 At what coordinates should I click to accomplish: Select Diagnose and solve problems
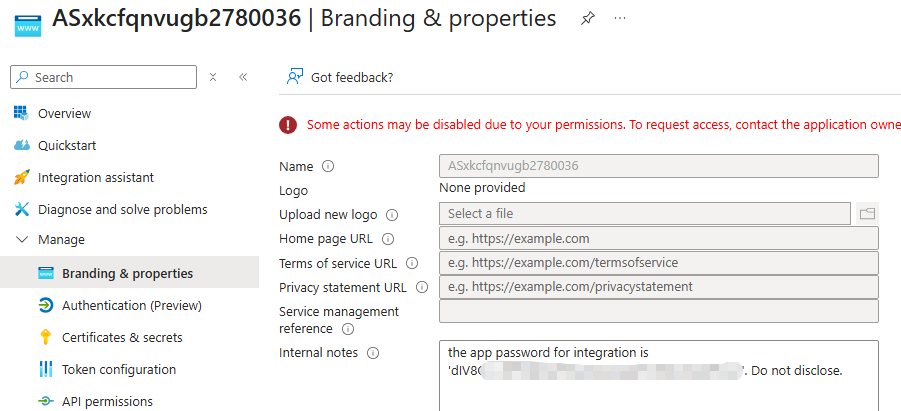(123, 210)
